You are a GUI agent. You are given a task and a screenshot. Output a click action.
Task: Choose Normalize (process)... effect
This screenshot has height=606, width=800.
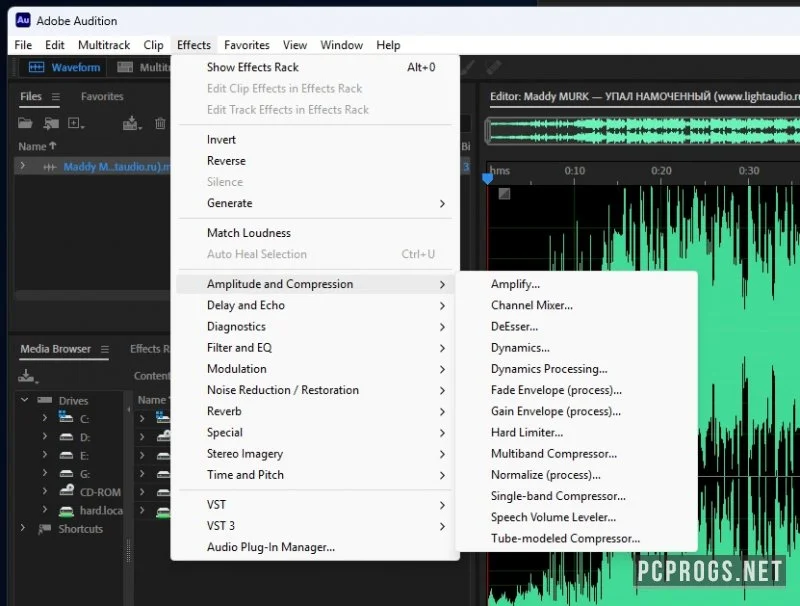pyautogui.click(x=577, y=475)
